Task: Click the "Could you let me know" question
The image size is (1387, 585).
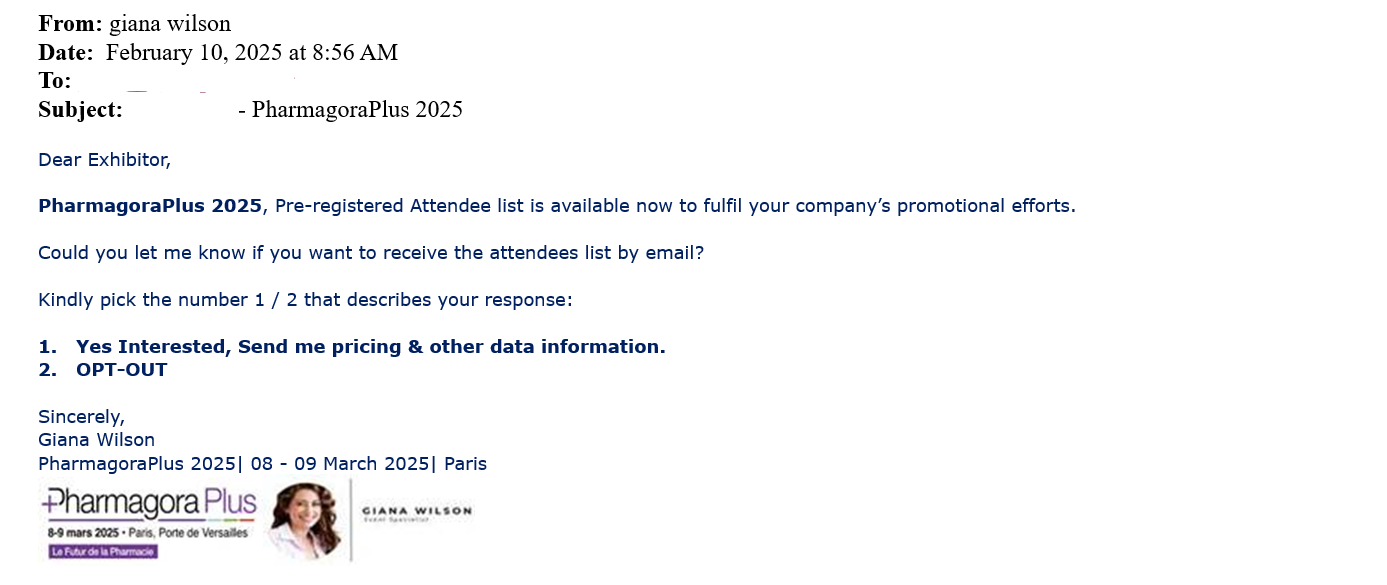Action: coord(370,253)
